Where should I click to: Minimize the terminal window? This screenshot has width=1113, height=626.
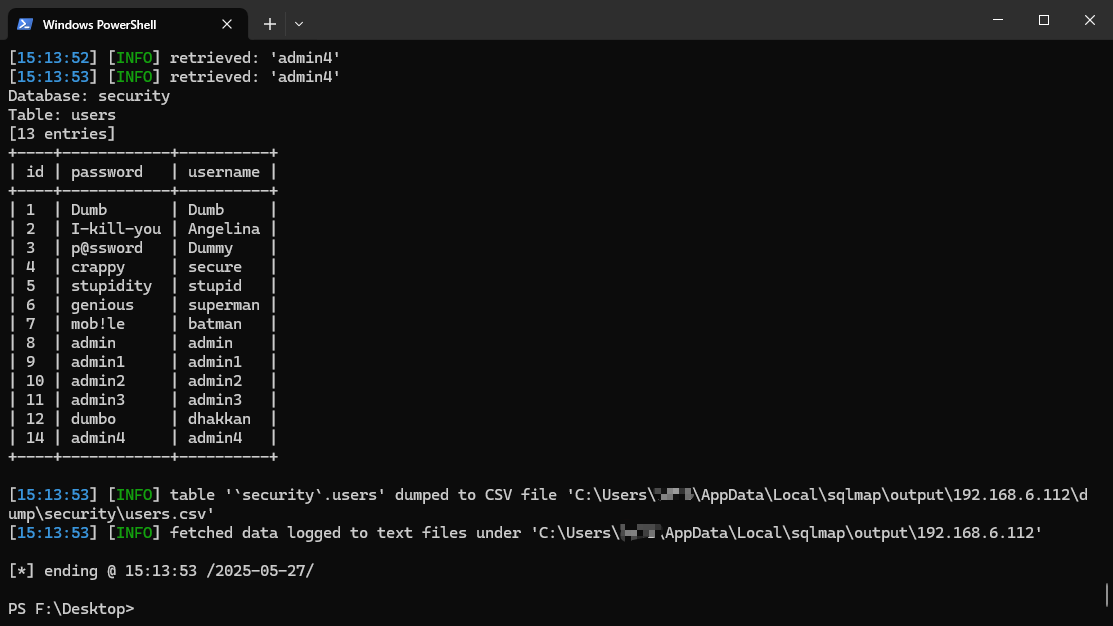click(x=997, y=20)
